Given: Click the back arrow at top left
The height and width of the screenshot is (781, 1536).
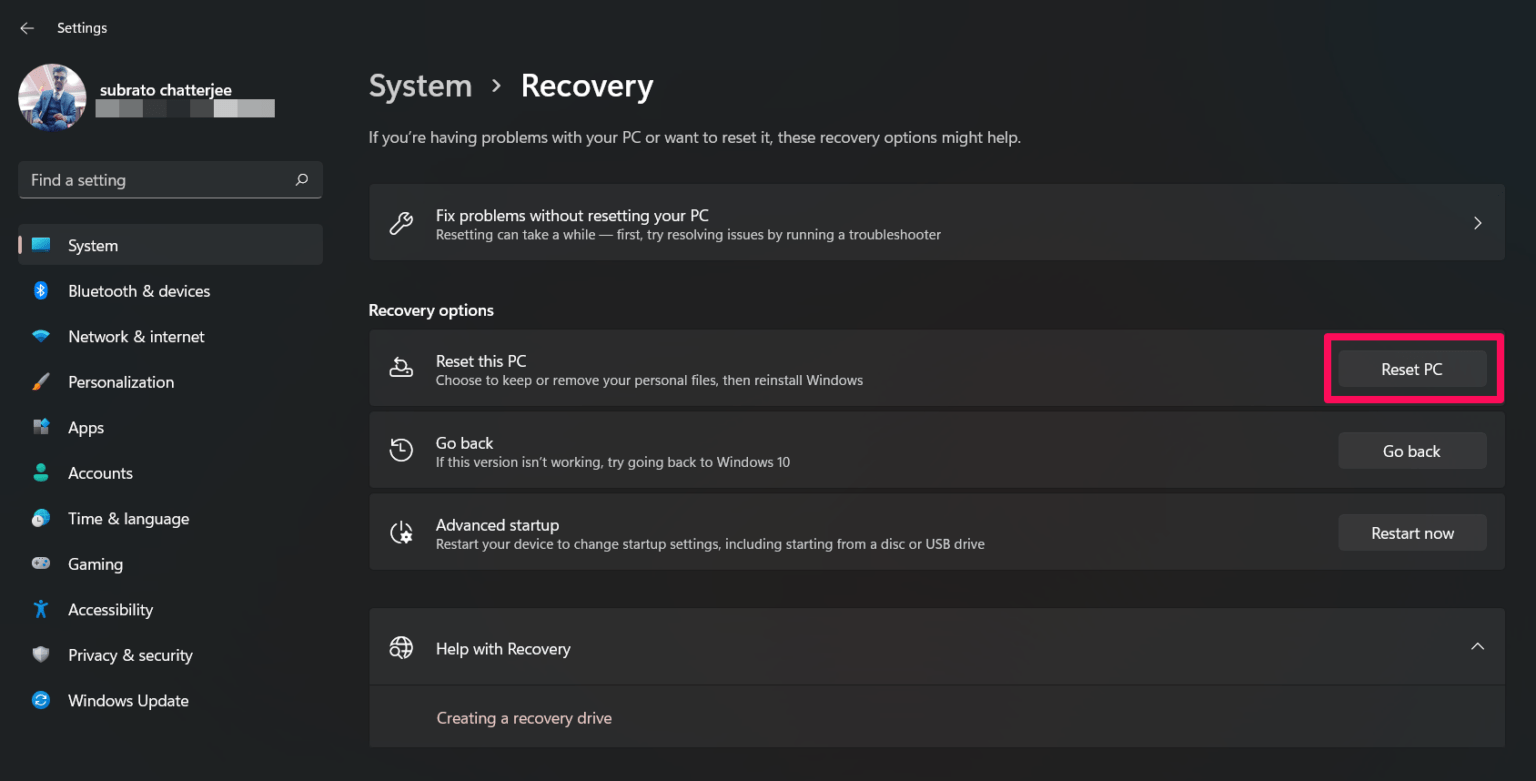Looking at the screenshot, I should tap(27, 28).
